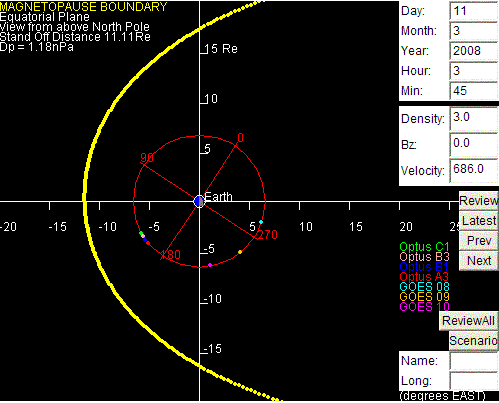
Task: Select the orange GOES 09 satellite marker
Action: 240,252
